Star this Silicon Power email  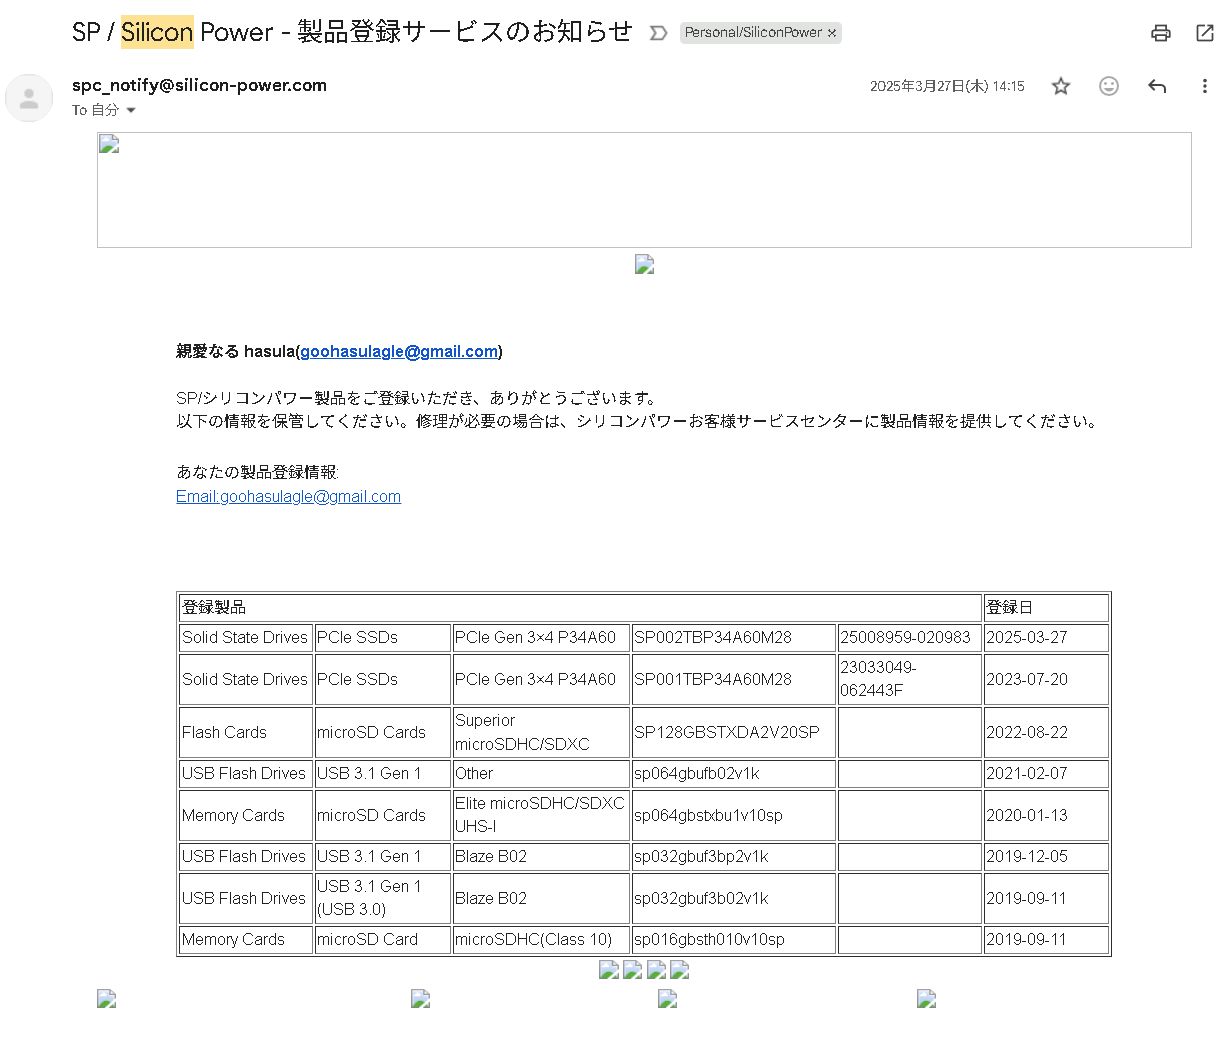coord(1061,86)
